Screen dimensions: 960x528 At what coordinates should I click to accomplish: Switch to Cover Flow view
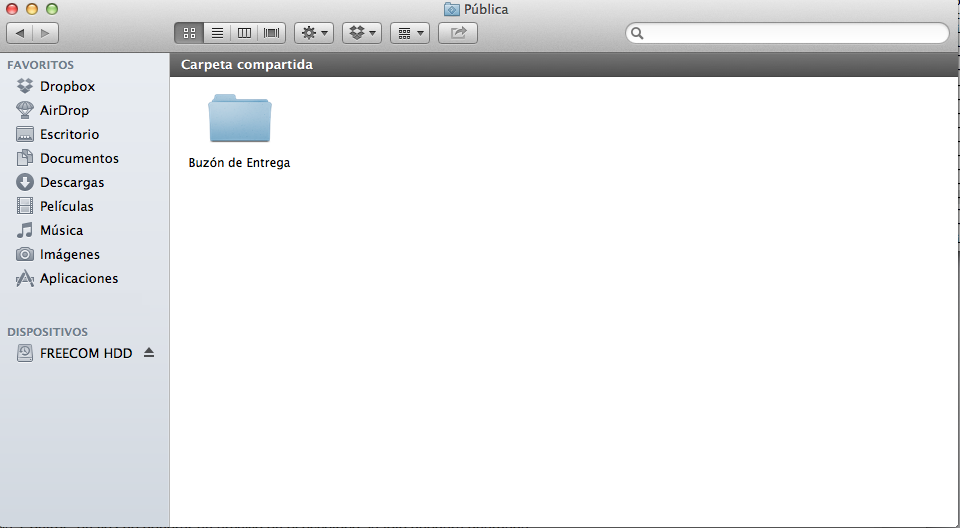coord(271,33)
